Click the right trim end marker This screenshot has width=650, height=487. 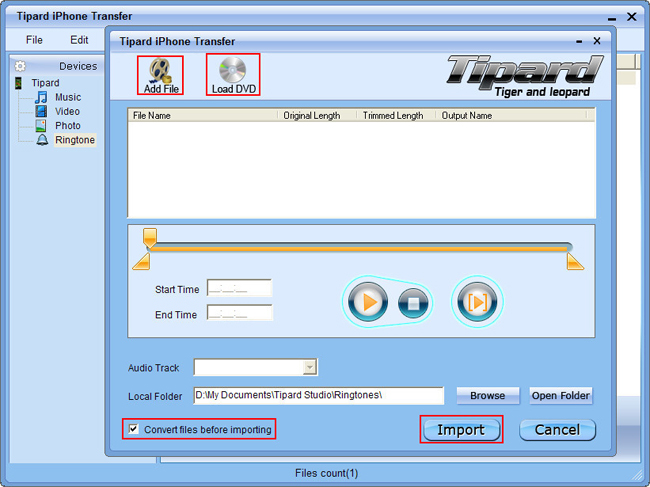coord(575,262)
